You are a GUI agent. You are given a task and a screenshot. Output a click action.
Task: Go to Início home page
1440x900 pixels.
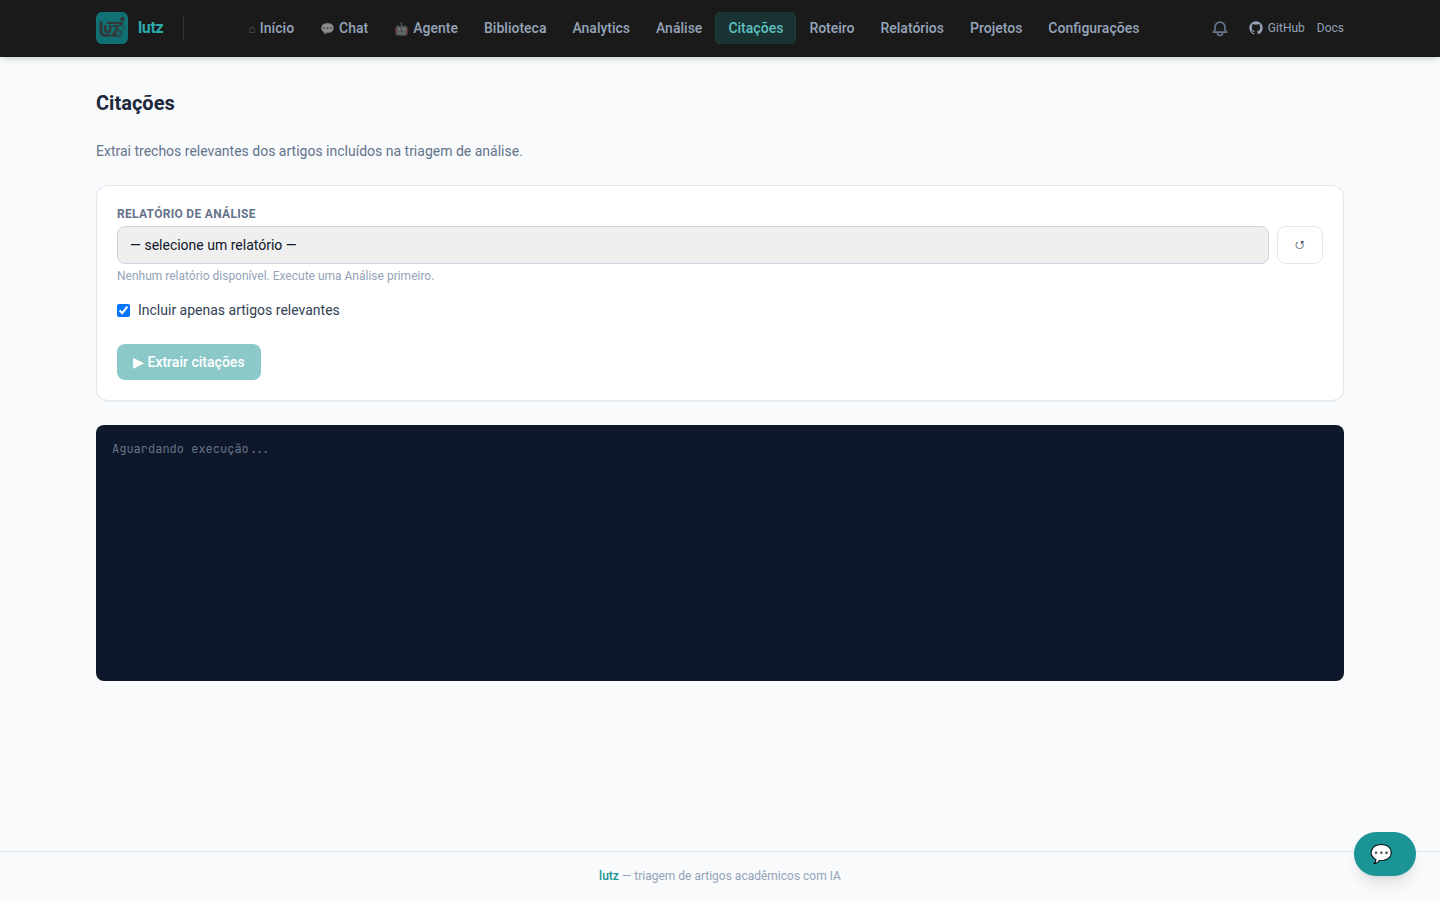coord(271,28)
